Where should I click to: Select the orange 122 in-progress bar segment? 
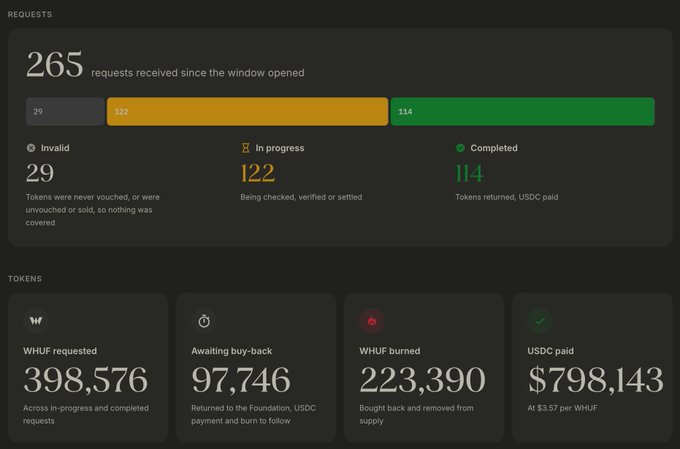pyautogui.click(x=248, y=111)
